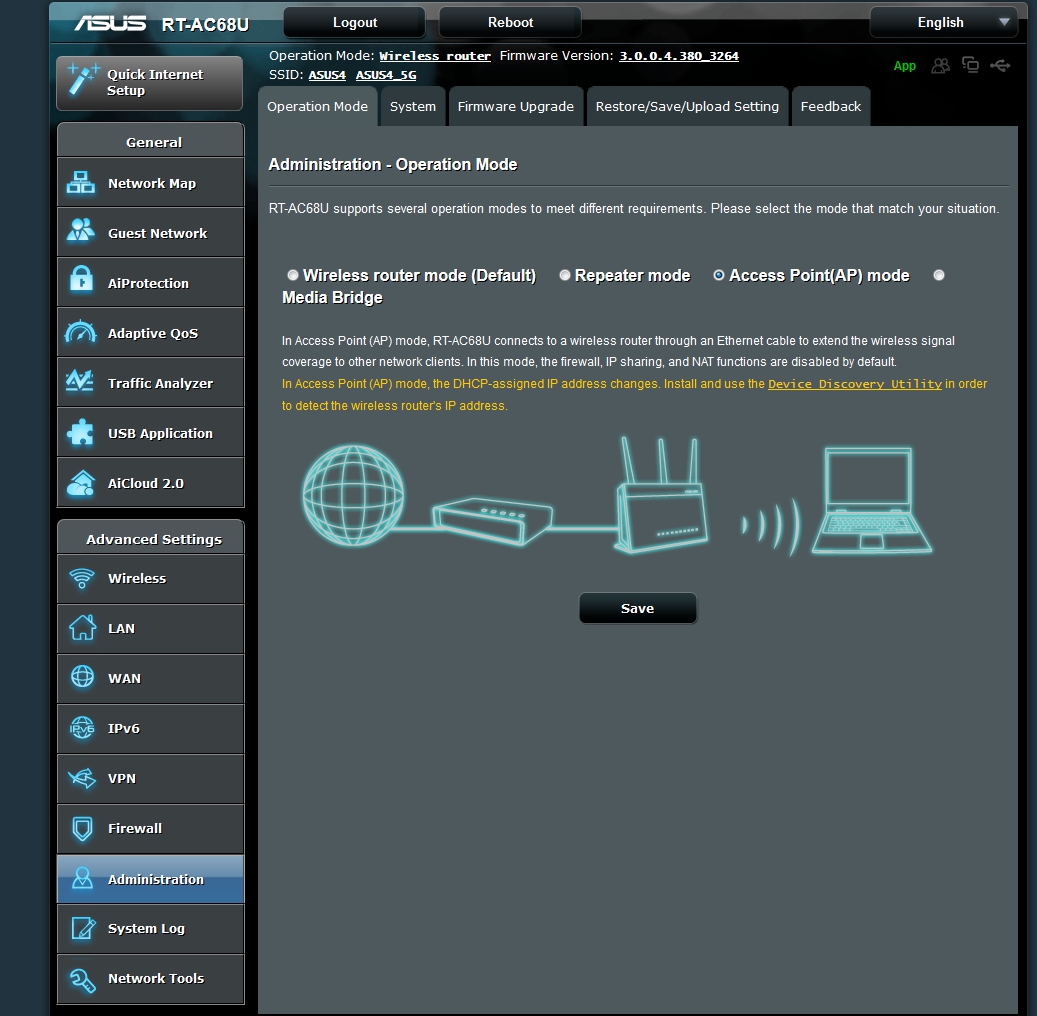This screenshot has height=1016, width=1037.
Task: Open Firewall menu item
Action: point(151,828)
